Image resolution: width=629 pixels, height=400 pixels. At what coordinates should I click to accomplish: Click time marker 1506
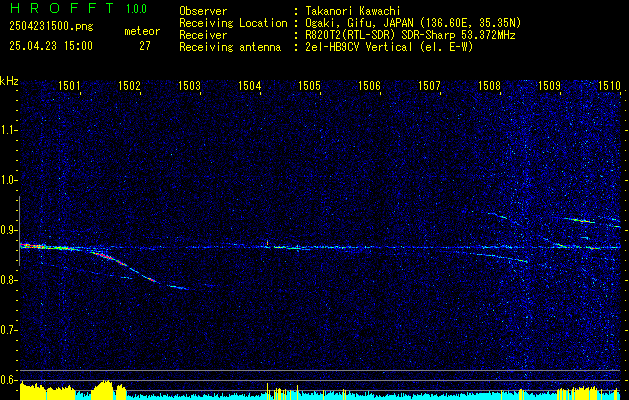point(369,85)
